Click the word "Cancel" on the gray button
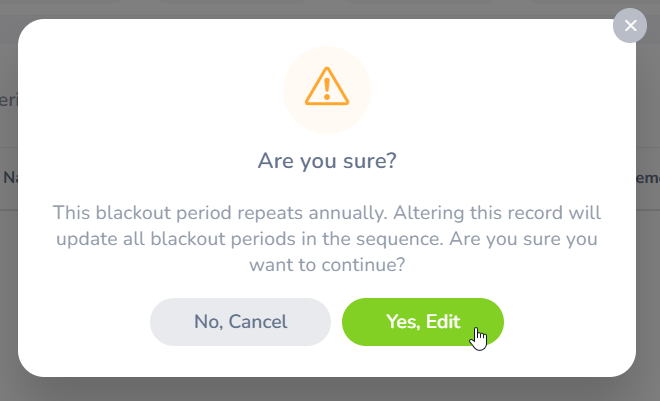 (x=258, y=322)
